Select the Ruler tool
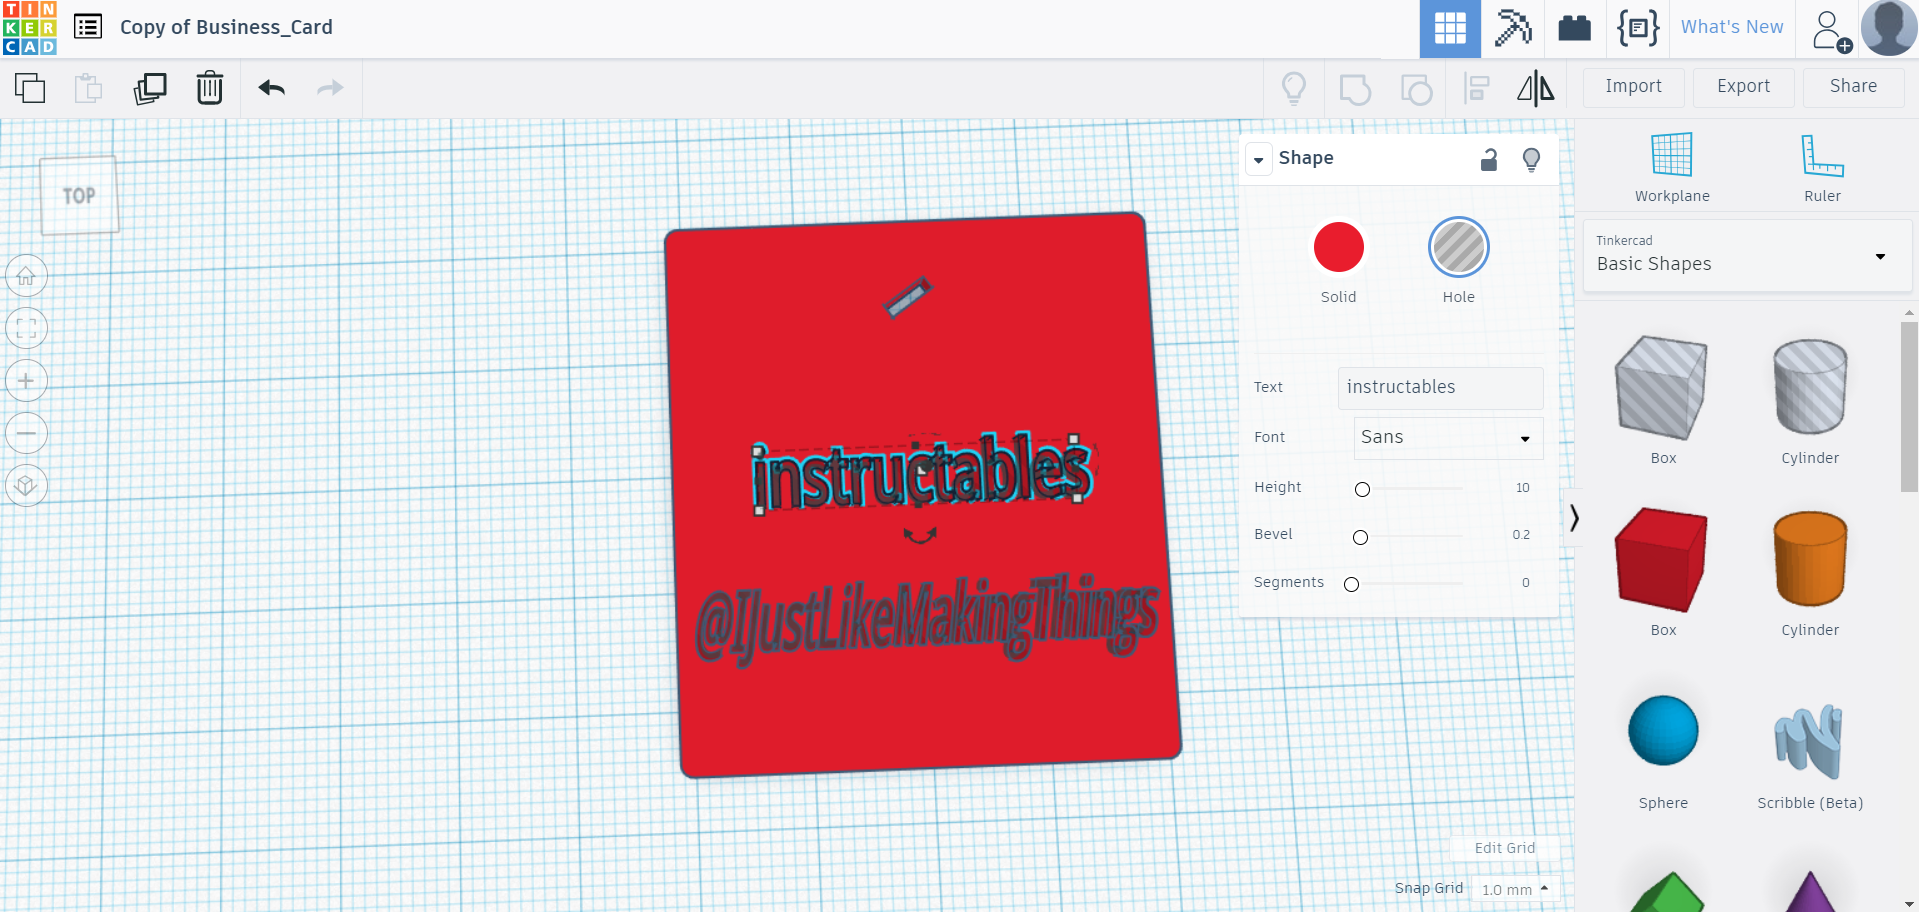This screenshot has height=912, width=1919. click(x=1822, y=167)
